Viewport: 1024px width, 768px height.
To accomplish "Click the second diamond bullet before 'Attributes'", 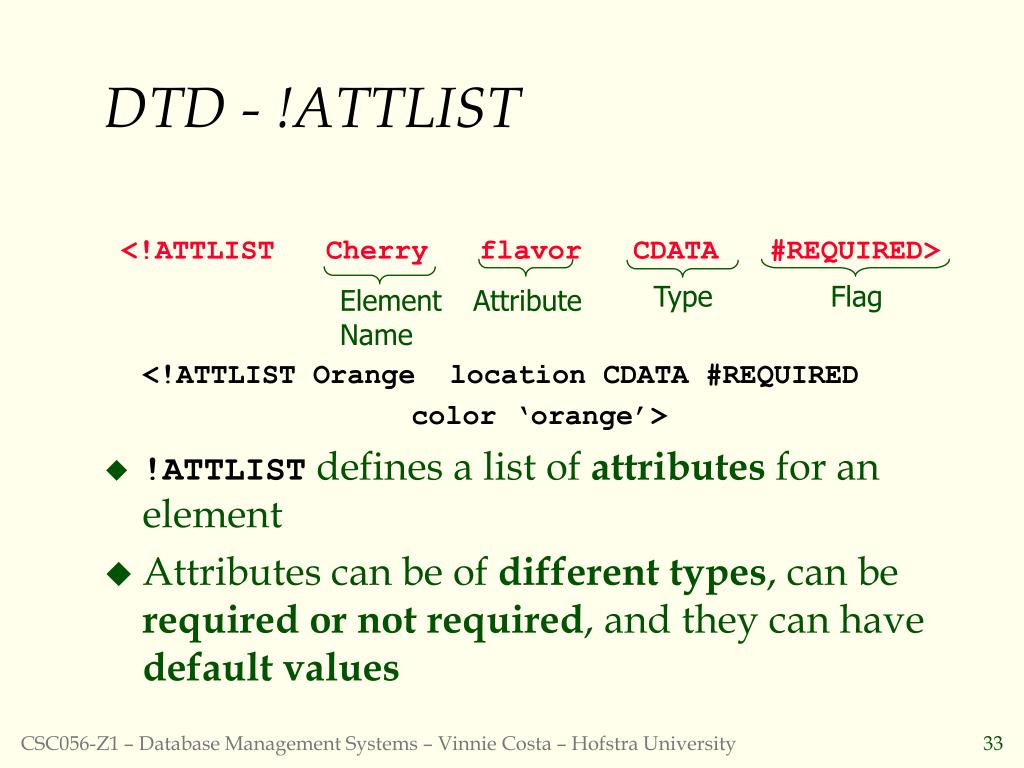I will (x=118, y=574).
